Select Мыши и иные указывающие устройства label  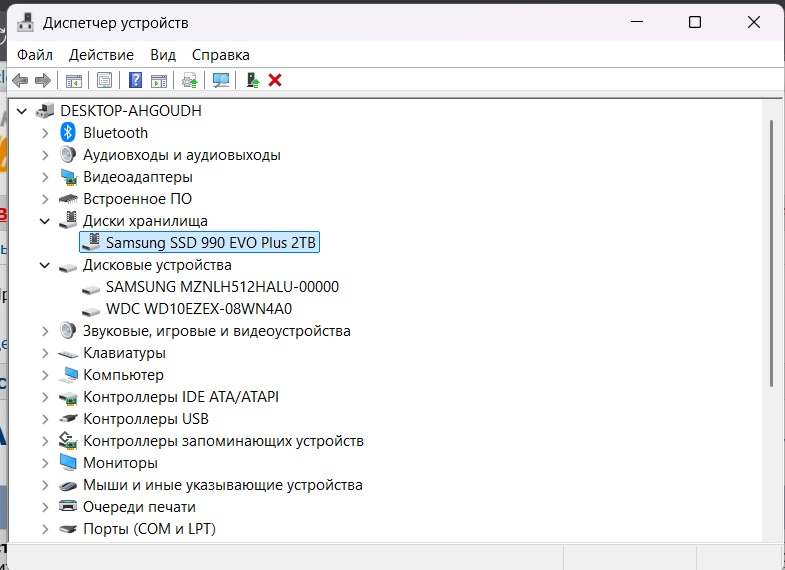tap(223, 485)
